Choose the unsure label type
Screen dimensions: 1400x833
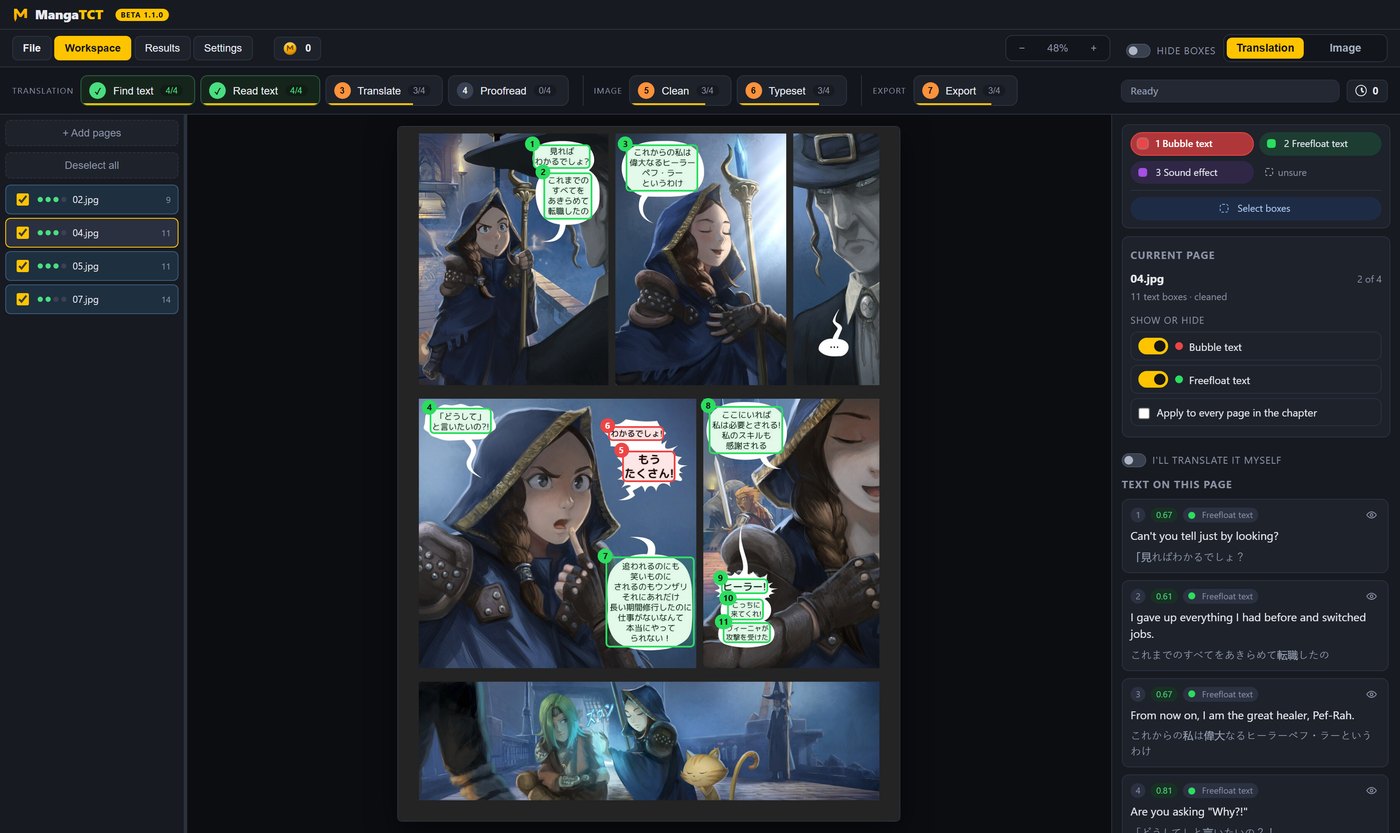[1286, 172]
